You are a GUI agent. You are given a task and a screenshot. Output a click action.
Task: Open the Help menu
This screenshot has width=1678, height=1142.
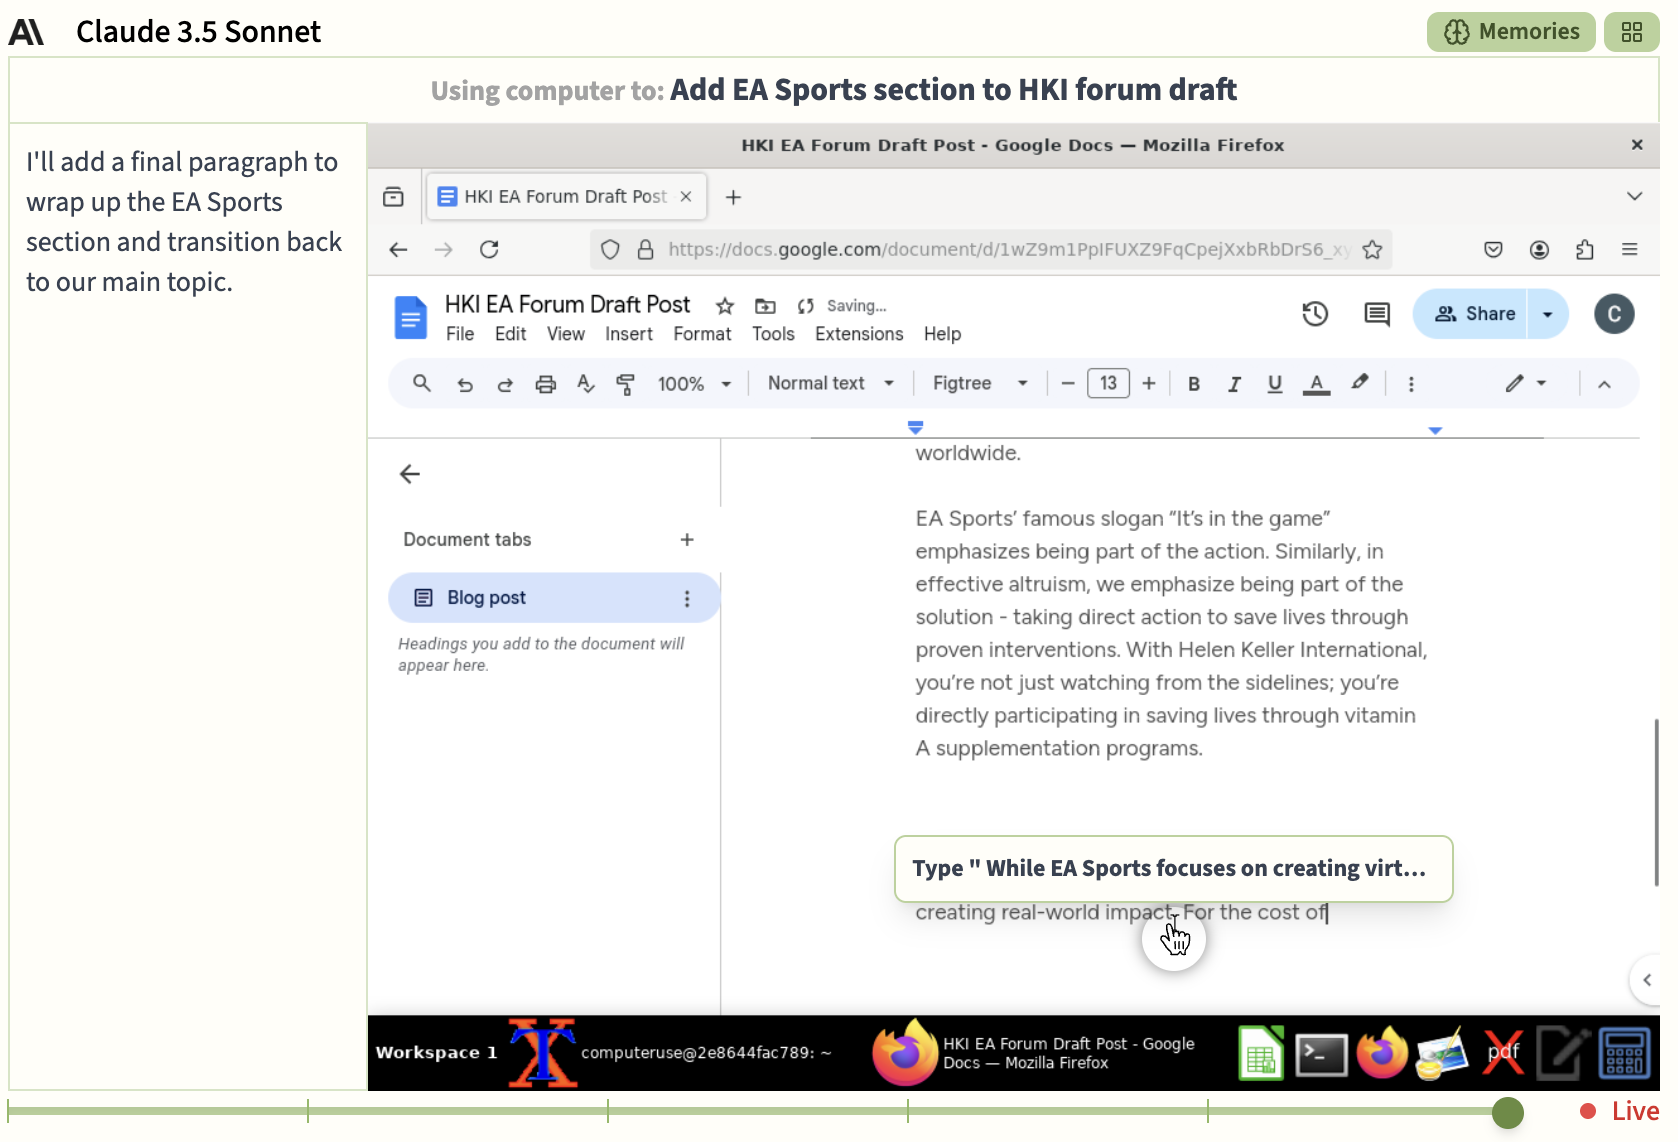(x=942, y=334)
